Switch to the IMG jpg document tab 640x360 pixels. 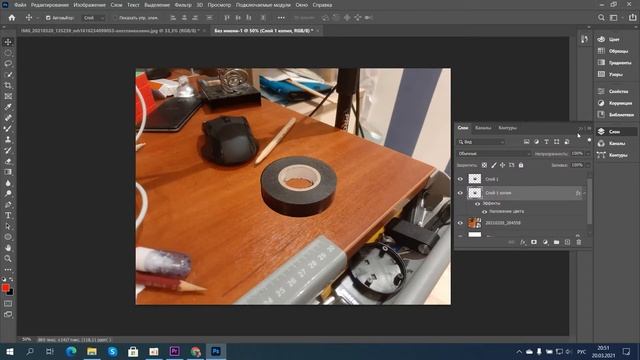click(111, 31)
